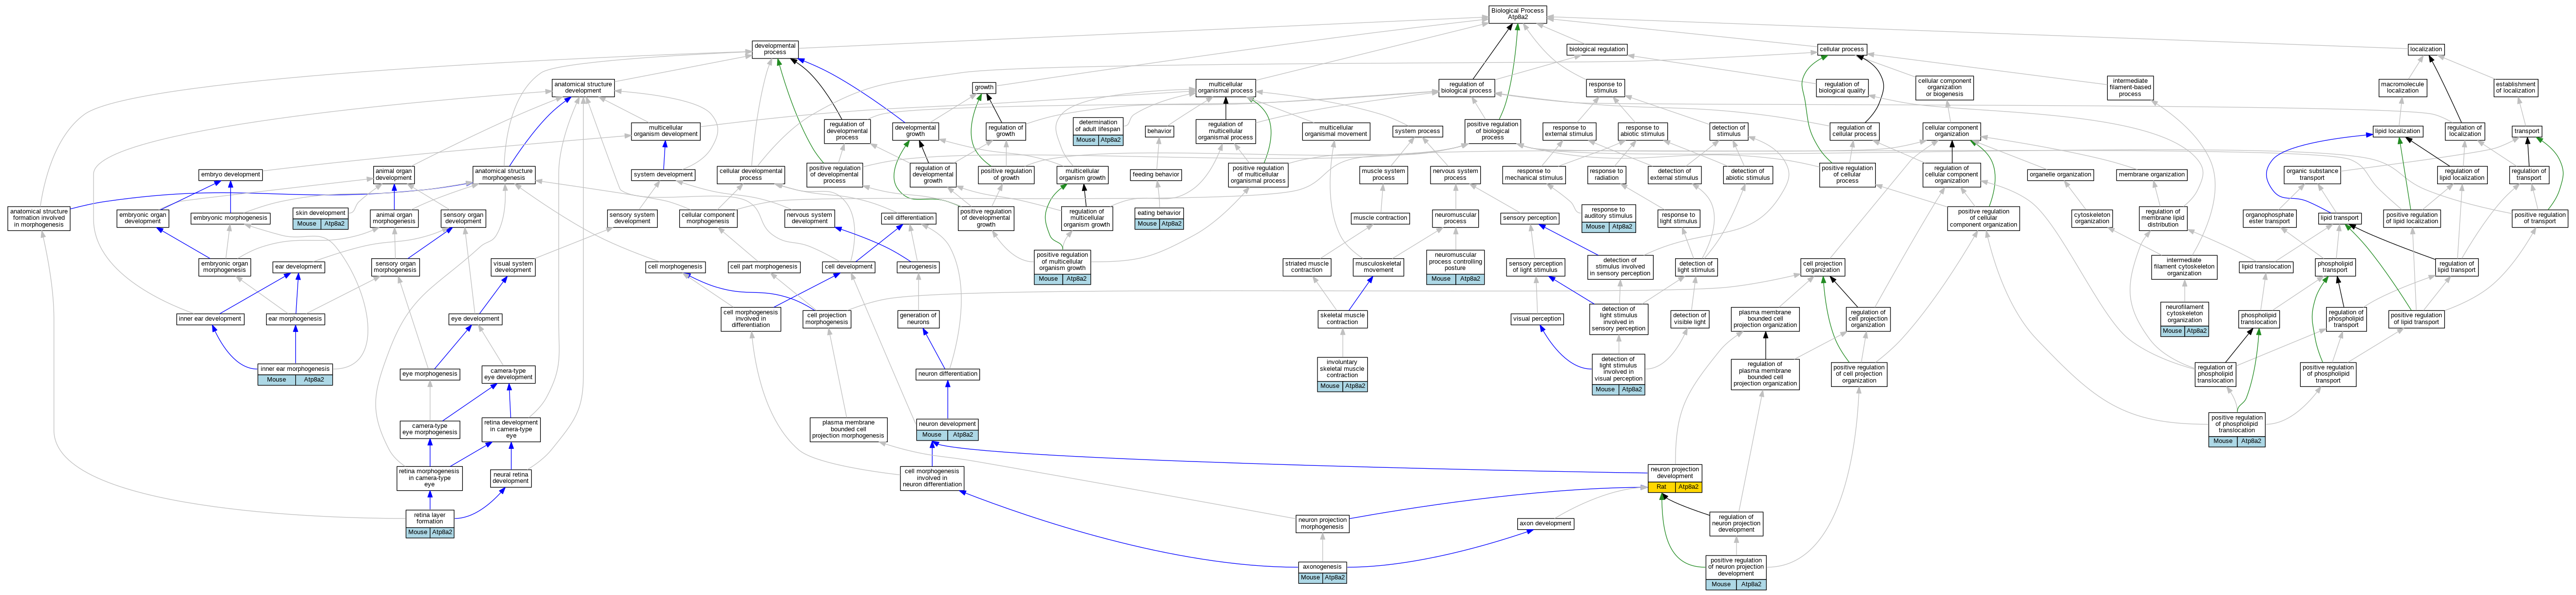
Task: Select the organelle organization node
Action: (2060, 174)
